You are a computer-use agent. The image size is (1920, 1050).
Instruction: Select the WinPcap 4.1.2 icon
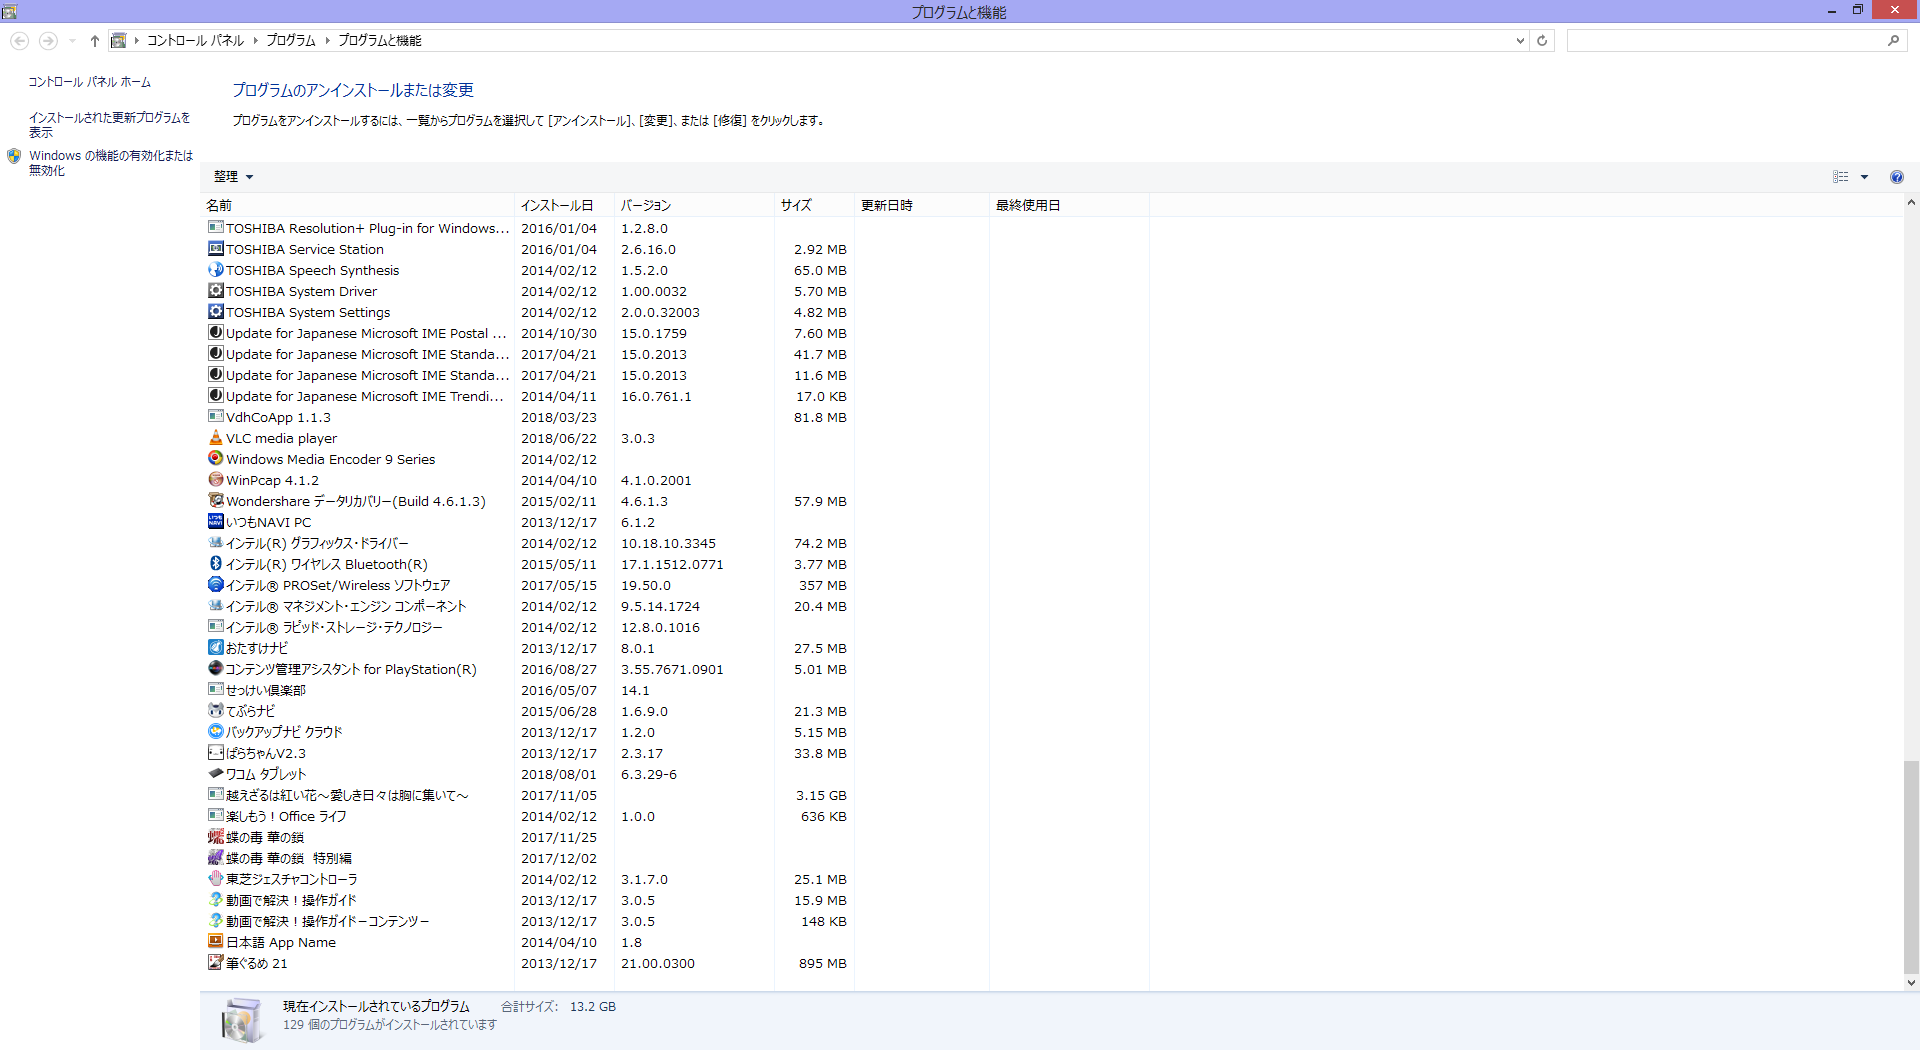click(x=215, y=480)
